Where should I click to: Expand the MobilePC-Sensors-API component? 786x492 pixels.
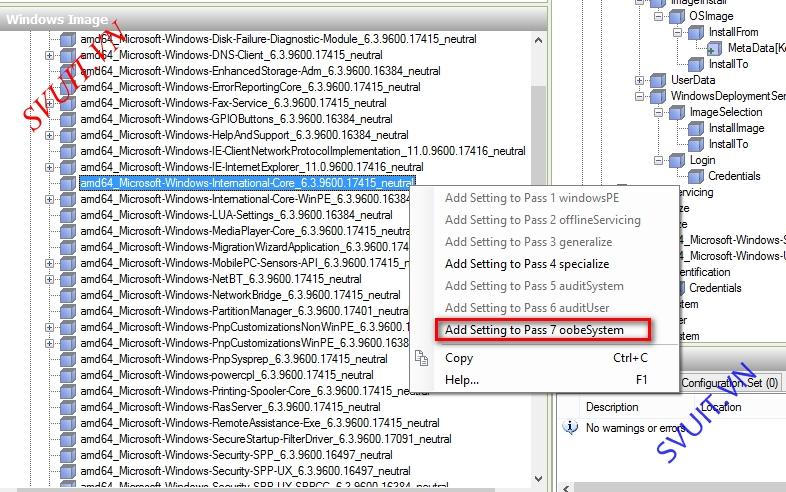click(x=49, y=263)
